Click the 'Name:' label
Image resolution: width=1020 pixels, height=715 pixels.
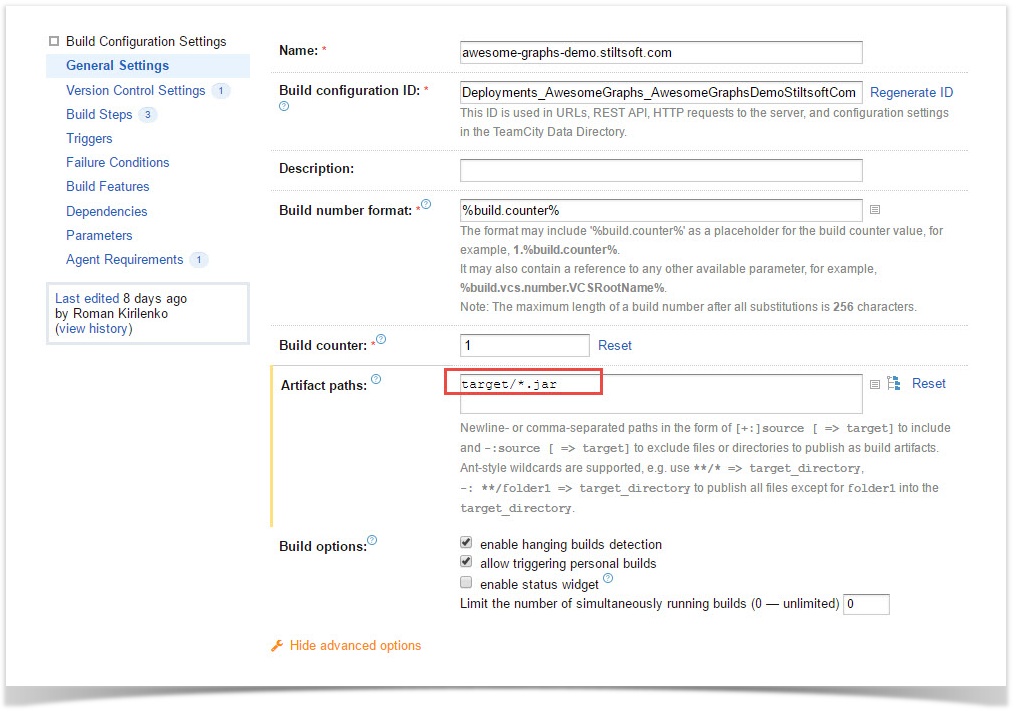point(299,50)
